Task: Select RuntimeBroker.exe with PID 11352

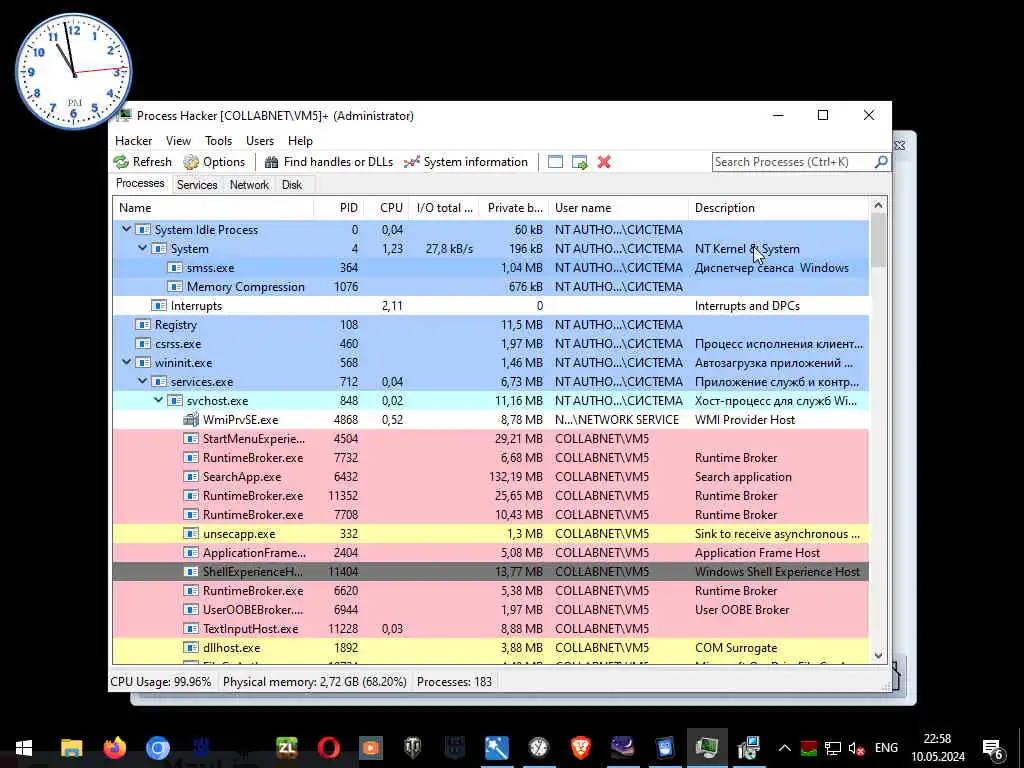Action: pos(490,496)
